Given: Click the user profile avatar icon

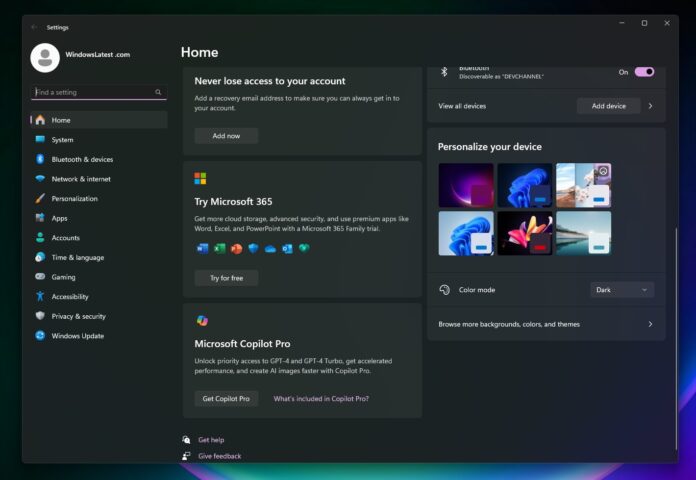Looking at the screenshot, I should (x=45, y=57).
